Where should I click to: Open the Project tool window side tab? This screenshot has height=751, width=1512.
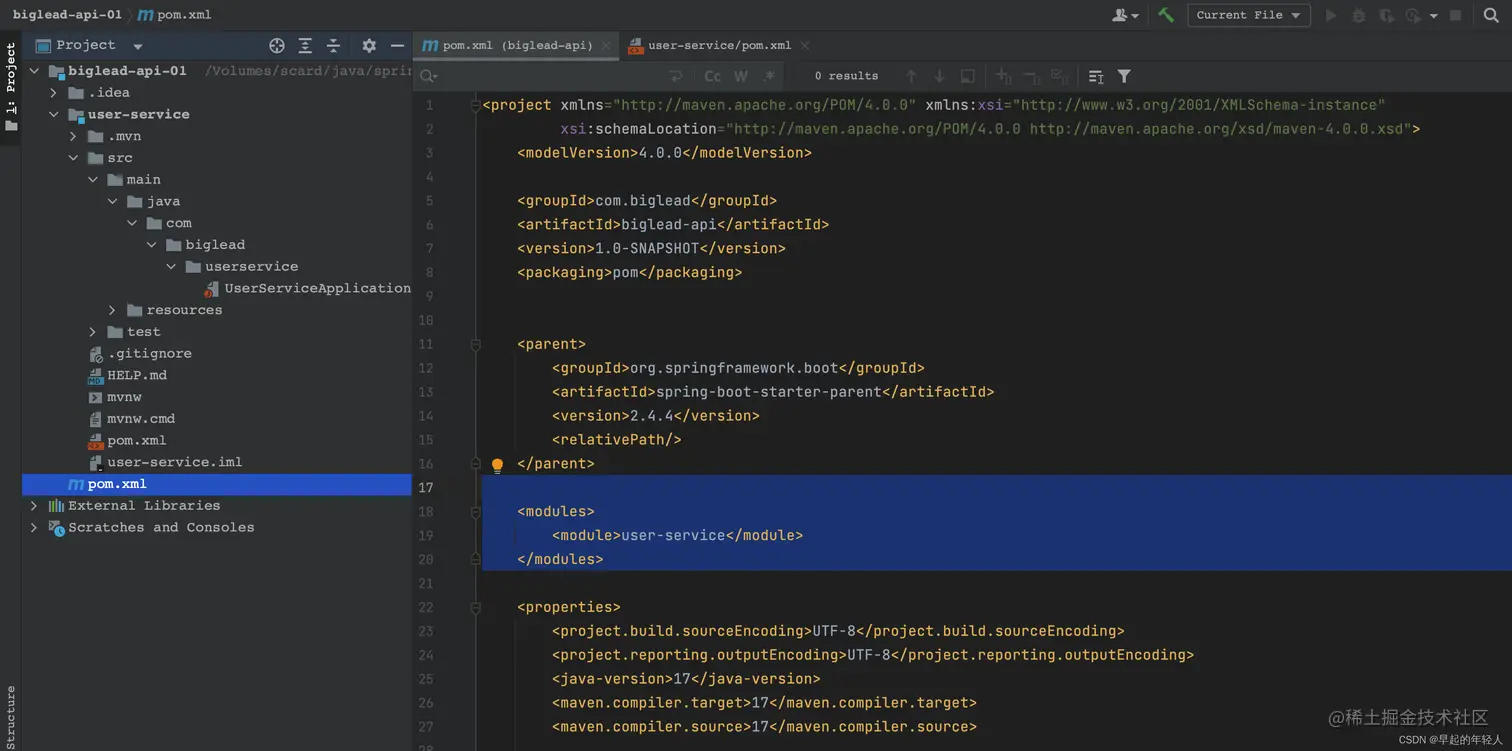11,88
